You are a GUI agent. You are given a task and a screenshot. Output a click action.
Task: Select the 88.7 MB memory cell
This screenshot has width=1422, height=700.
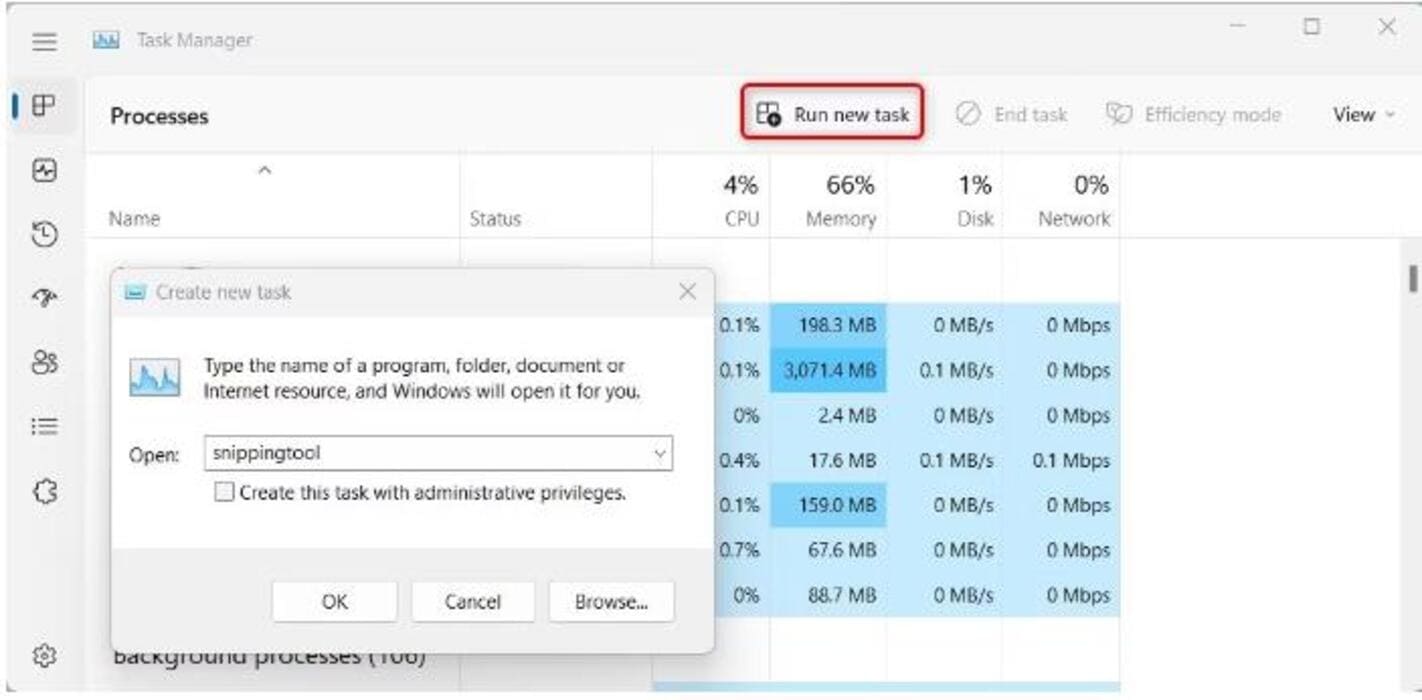(x=828, y=596)
